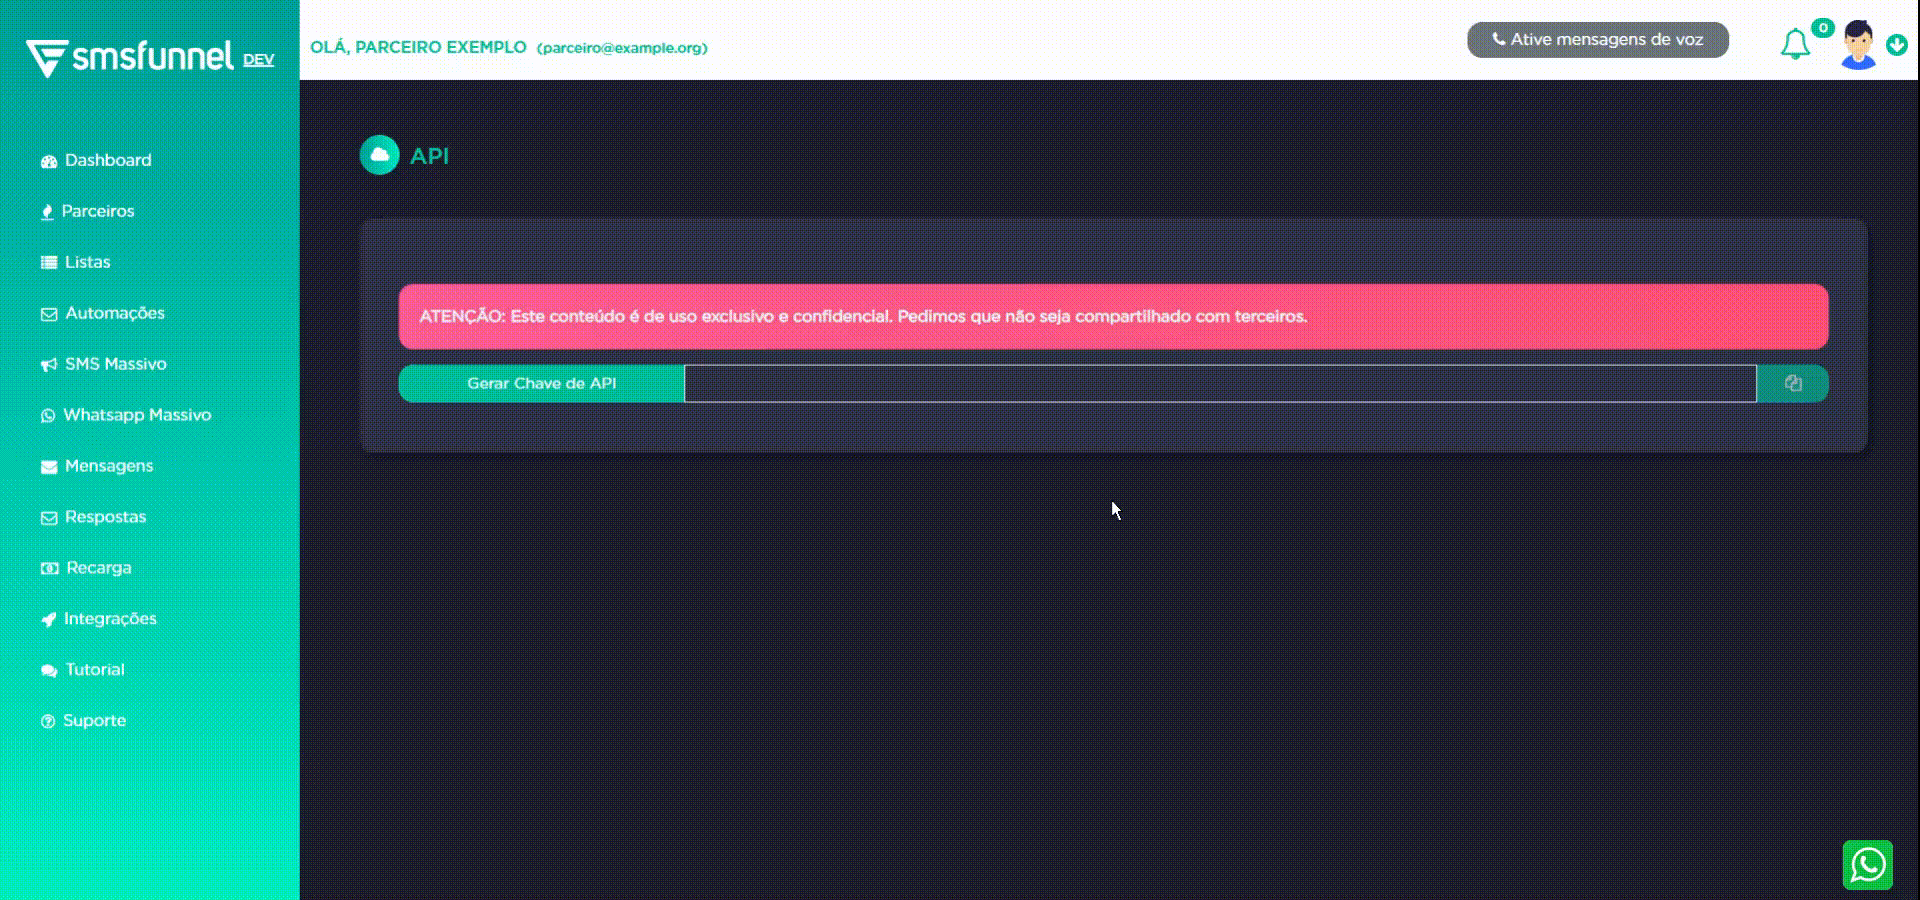
Task: Click the API page heading
Action: click(430, 156)
